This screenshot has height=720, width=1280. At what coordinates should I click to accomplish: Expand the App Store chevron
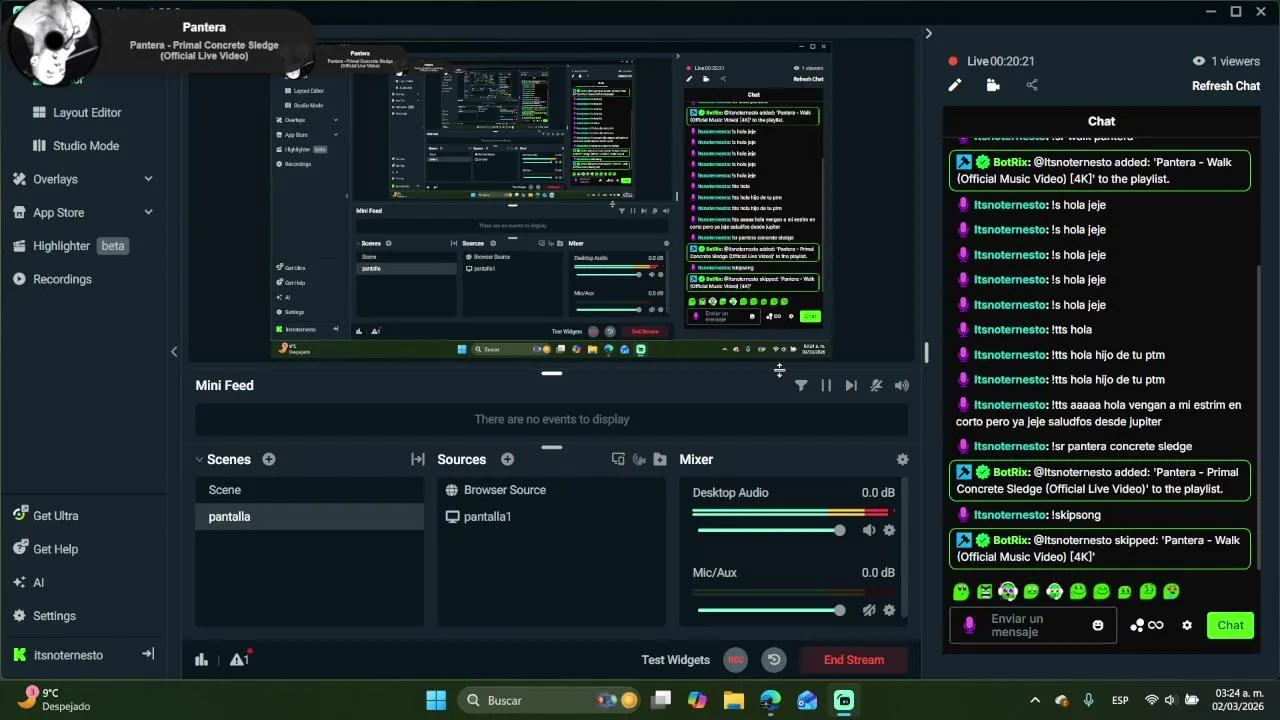pyautogui.click(x=148, y=213)
